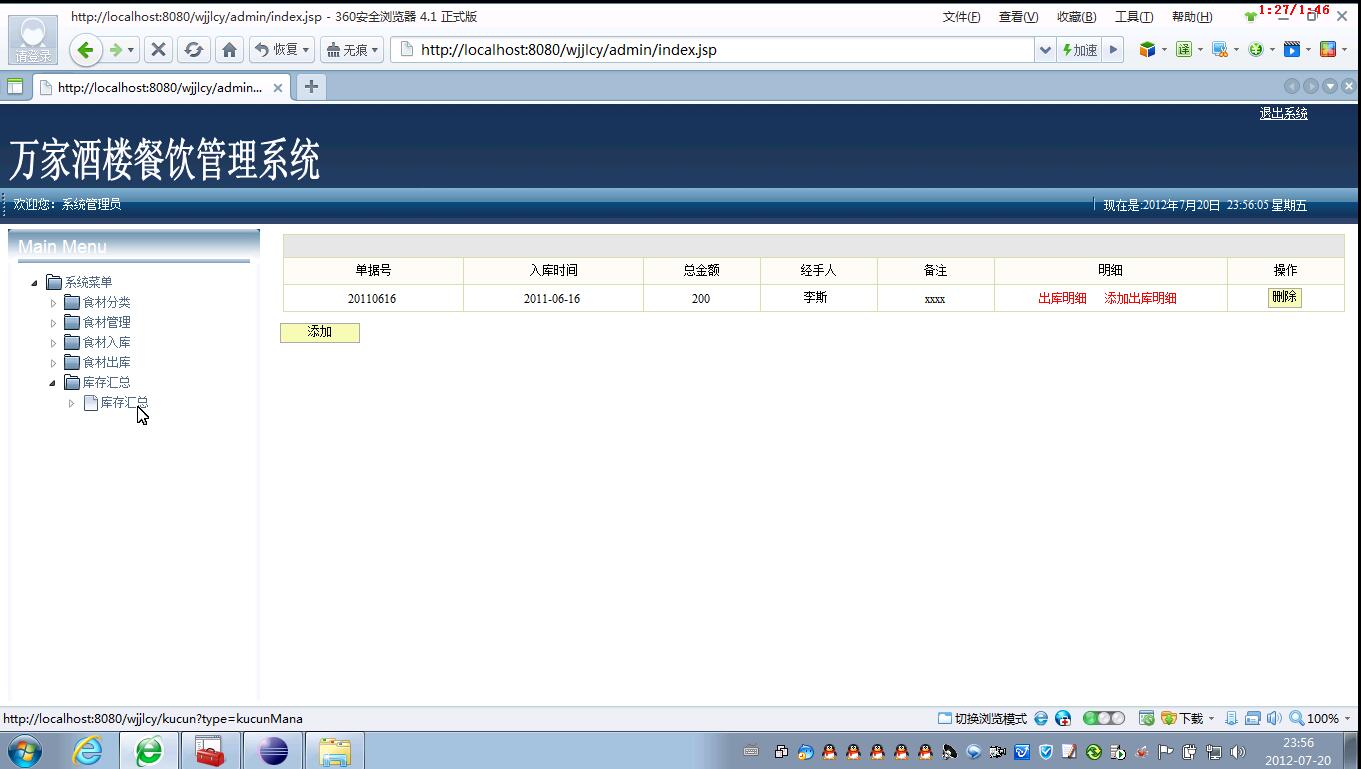The image size is (1361, 769).
Task: Close the localhost admin tab
Action: 278,88
